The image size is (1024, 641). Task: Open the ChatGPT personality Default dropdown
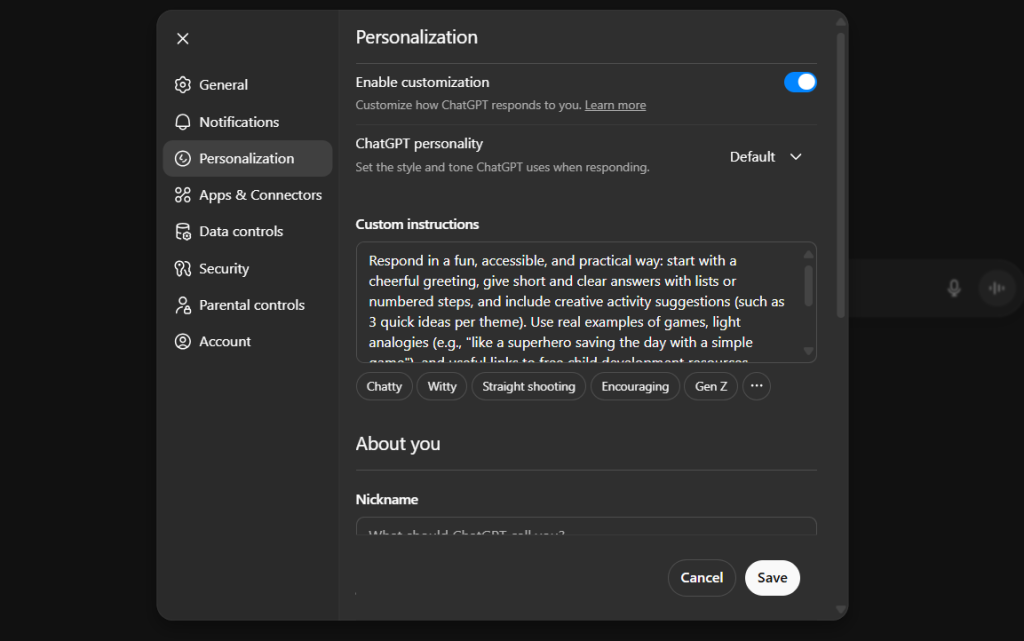click(766, 157)
